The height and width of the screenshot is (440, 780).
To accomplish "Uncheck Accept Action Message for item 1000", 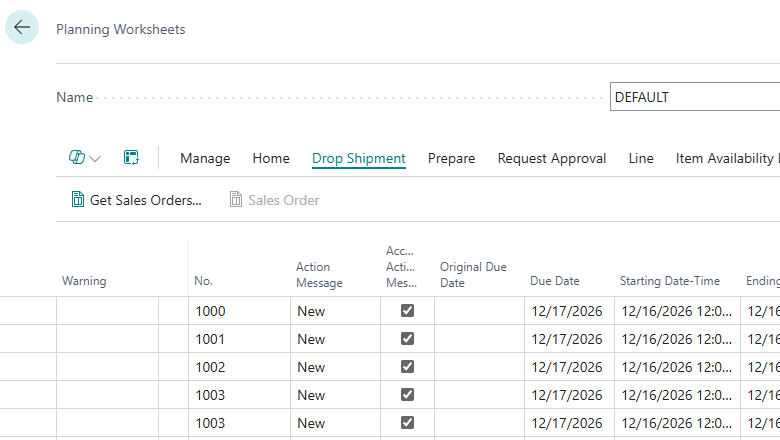I will click(x=407, y=311).
